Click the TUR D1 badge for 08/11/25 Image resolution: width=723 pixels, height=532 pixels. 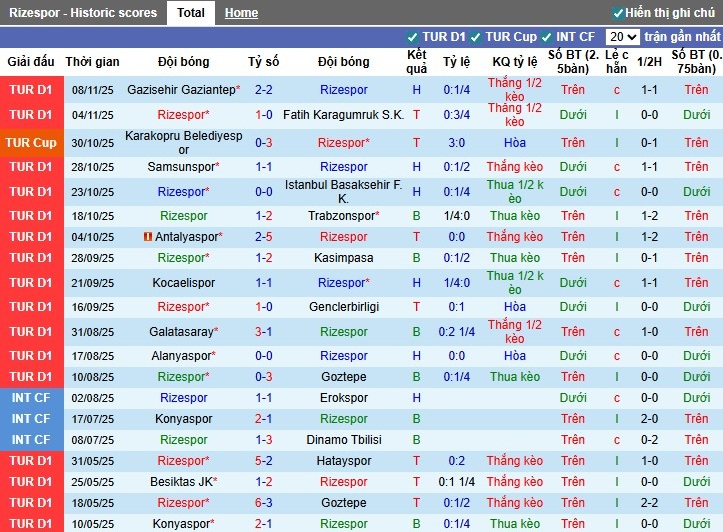(x=31, y=90)
